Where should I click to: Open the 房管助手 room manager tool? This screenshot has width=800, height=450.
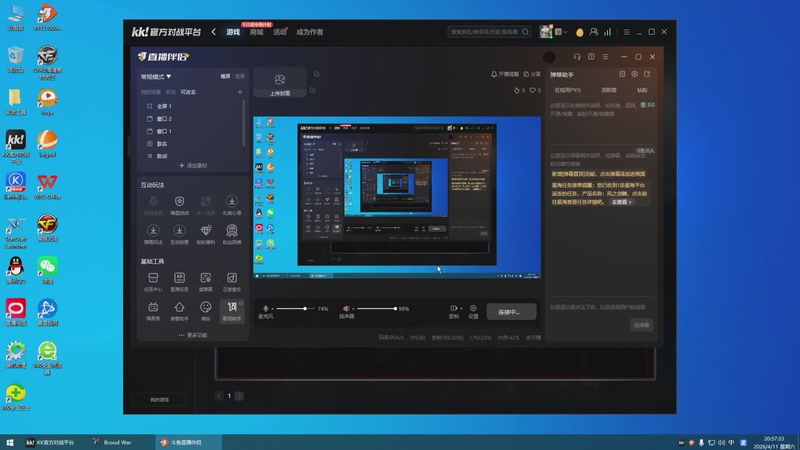(x=179, y=311)
